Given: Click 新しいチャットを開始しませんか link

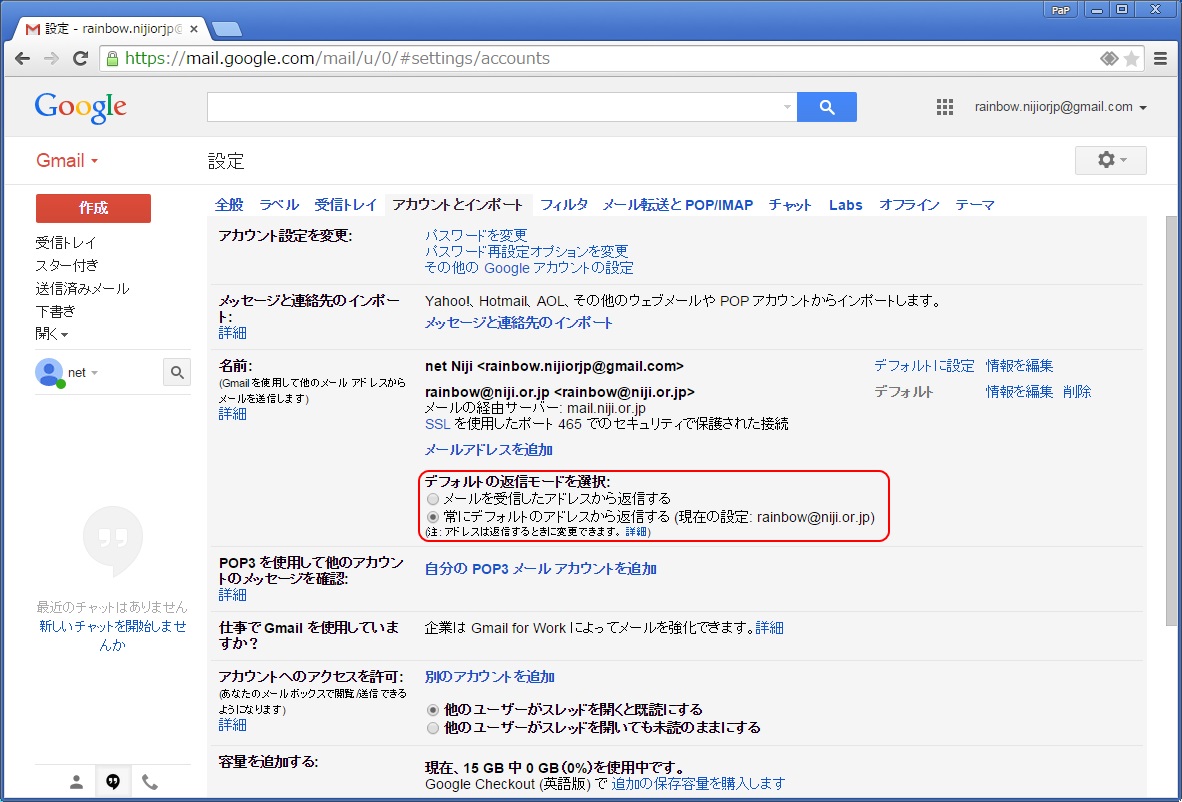Looking at the screenshot, I should point(113,635).
